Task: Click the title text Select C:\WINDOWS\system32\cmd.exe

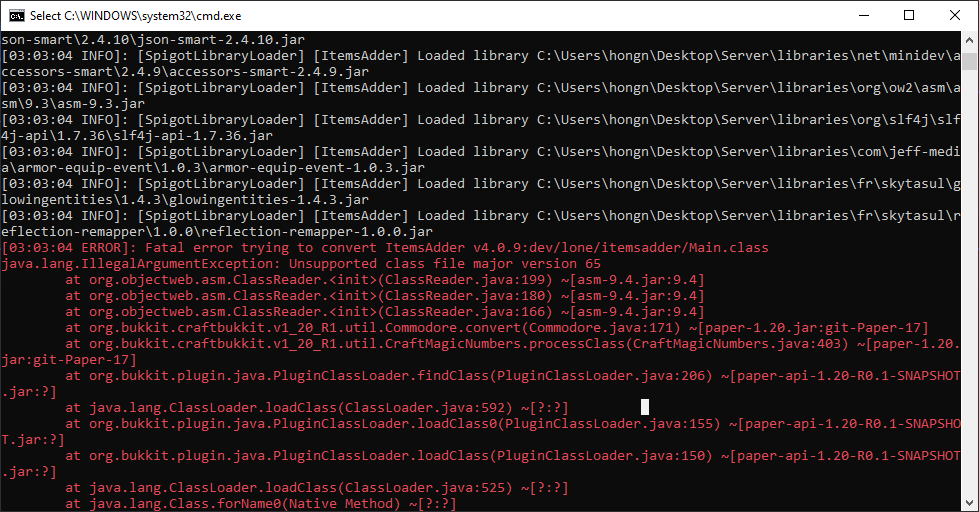Action: [x=135, y=16]
